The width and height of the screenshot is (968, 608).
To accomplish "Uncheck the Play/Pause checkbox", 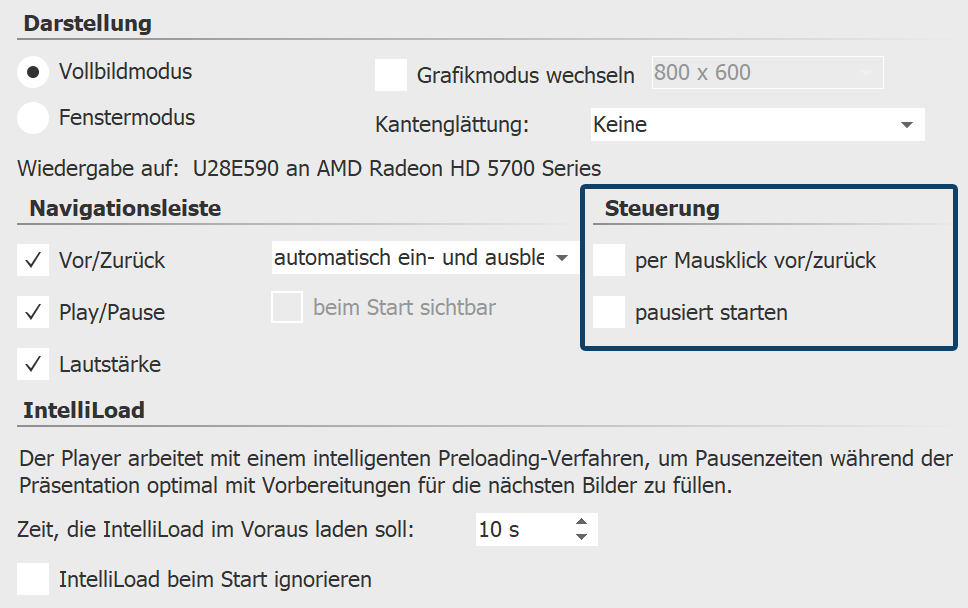I will click(33, 313).
